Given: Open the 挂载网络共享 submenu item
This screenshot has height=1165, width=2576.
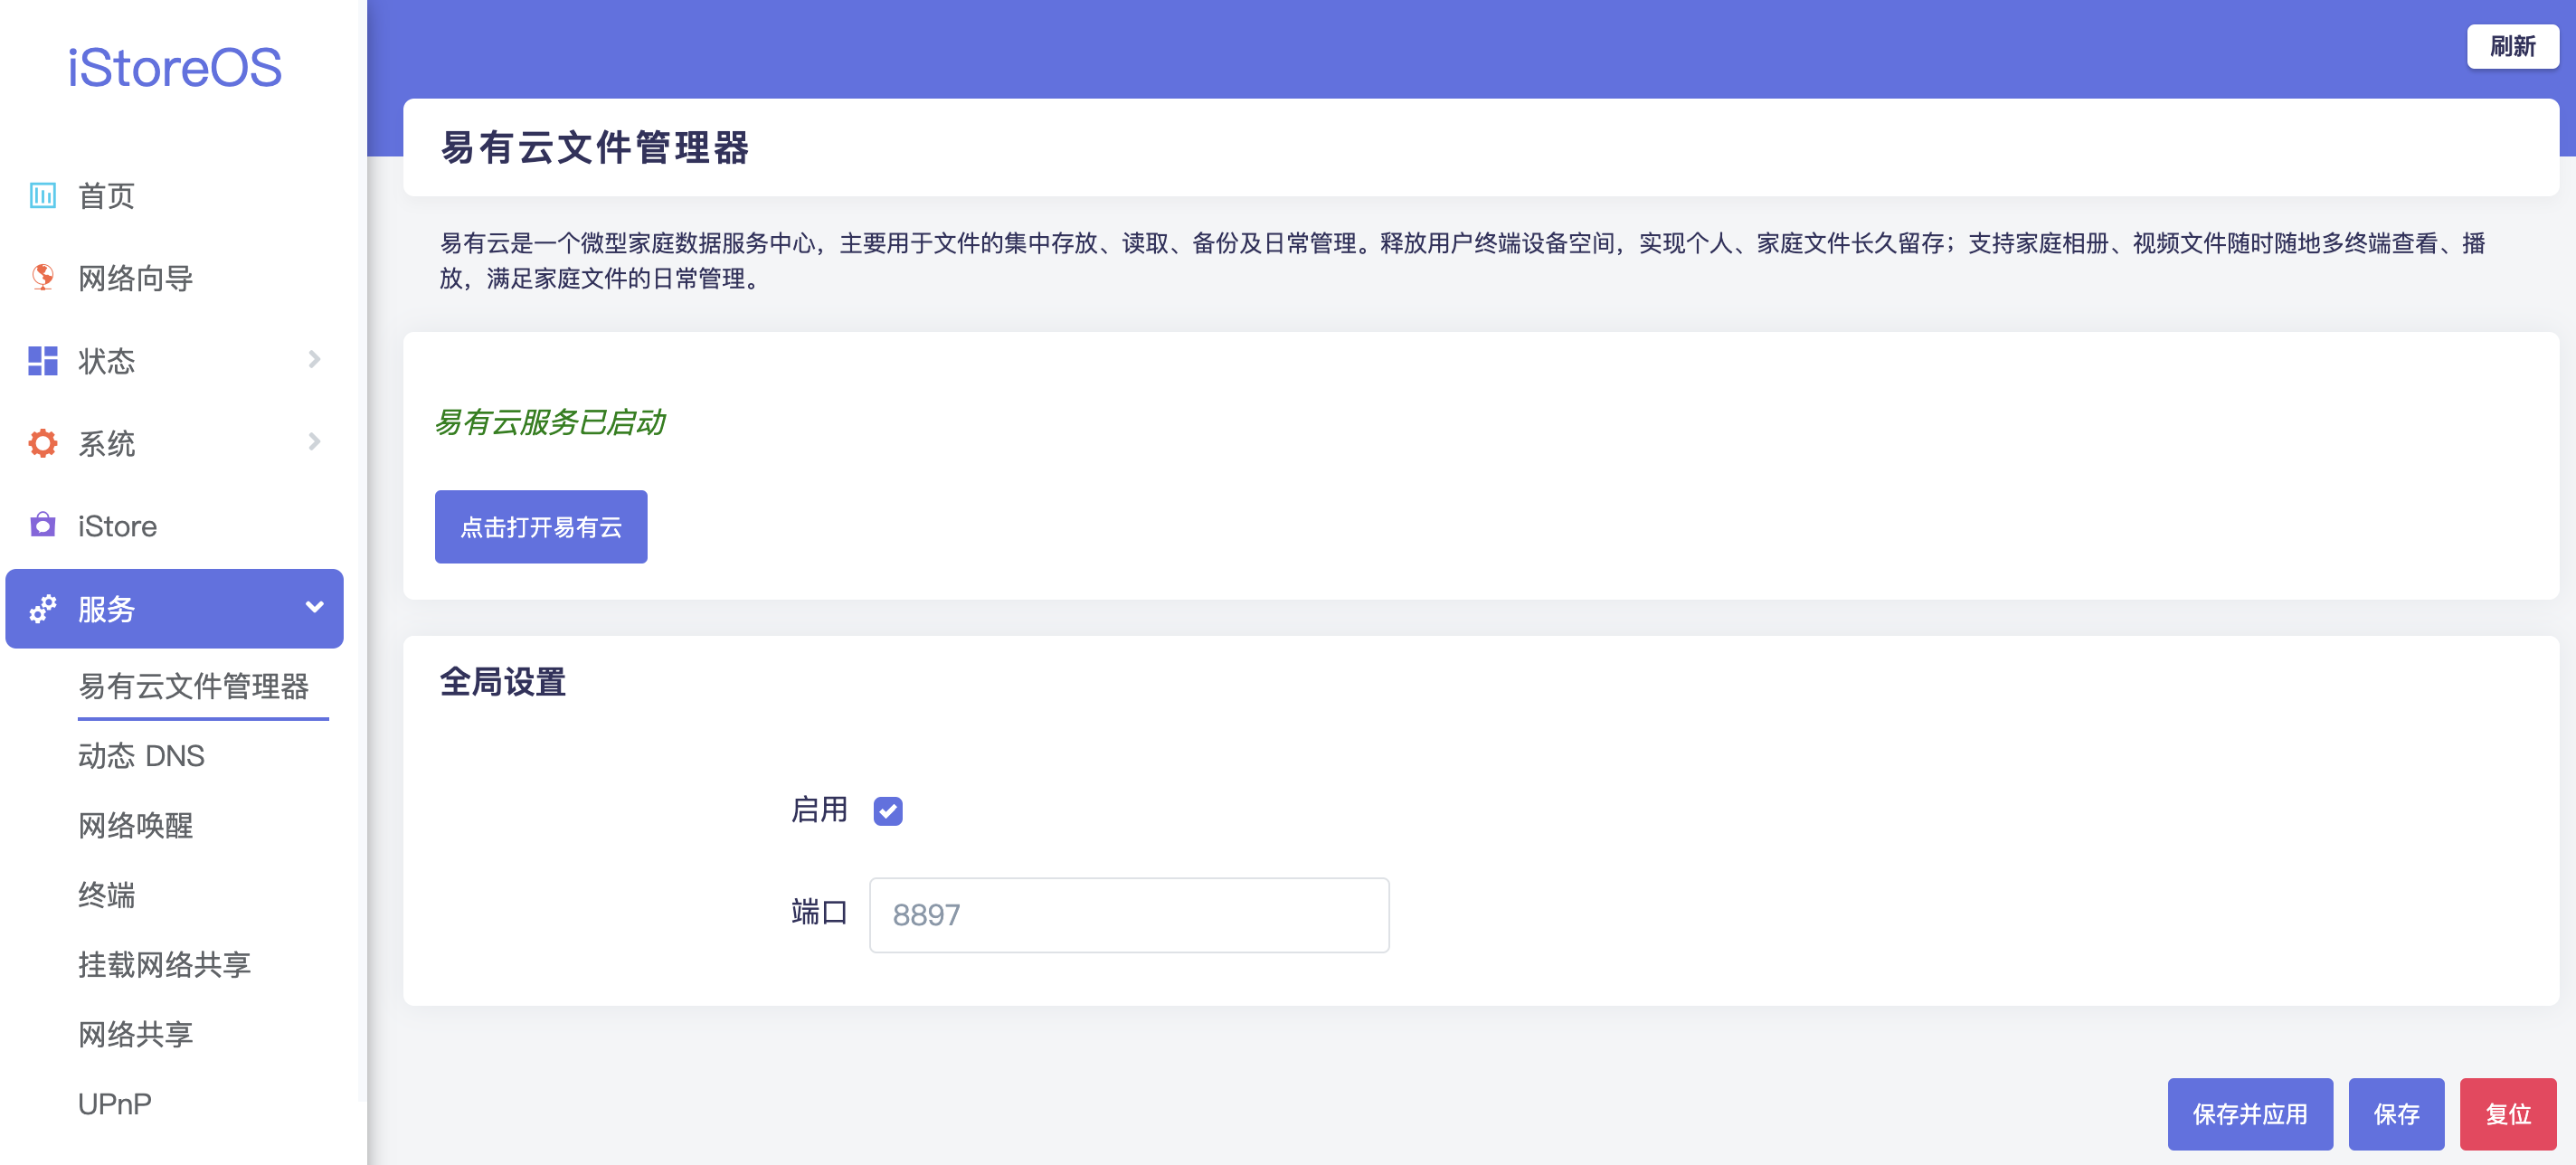Looking at the screenshot, I should (x=165, y=965).
